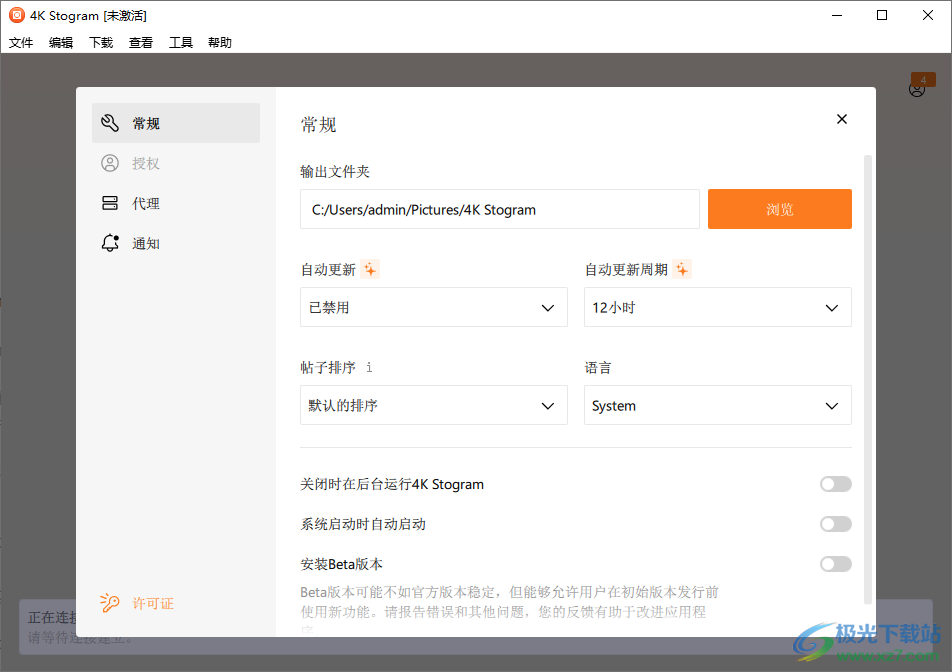Click the info icon beside 帖子排序
Viewport: 952px width, 672px height.
pos(369,367)
